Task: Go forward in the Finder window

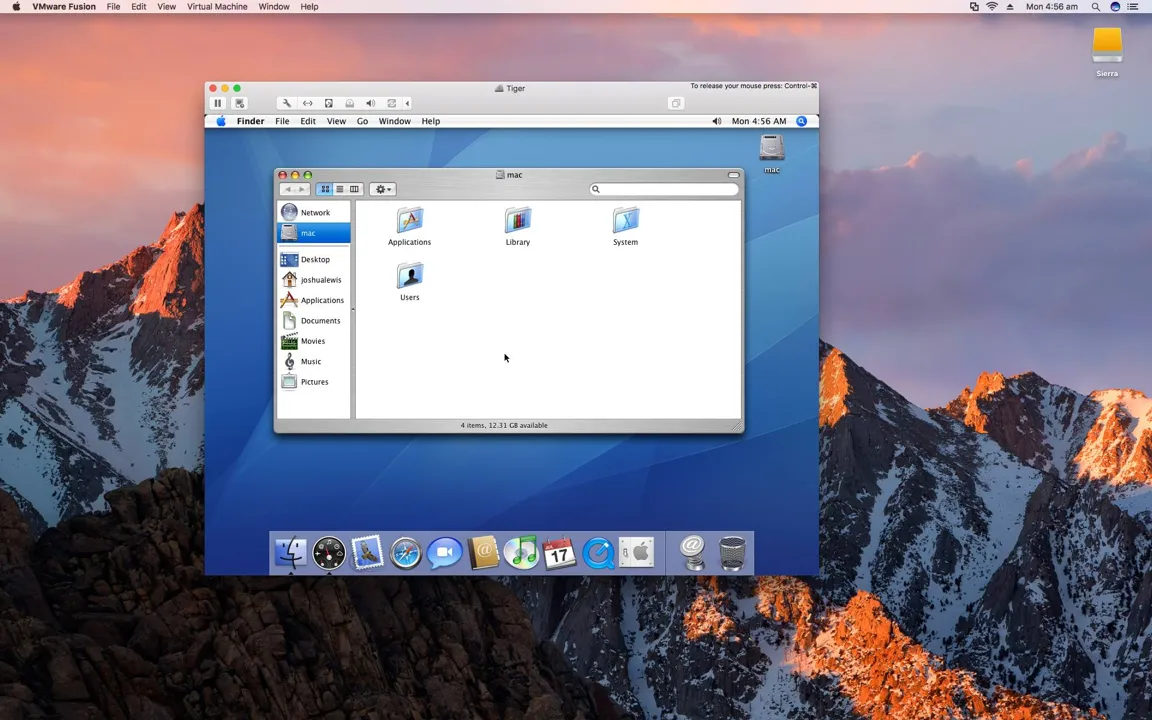Action: (302, 190)
